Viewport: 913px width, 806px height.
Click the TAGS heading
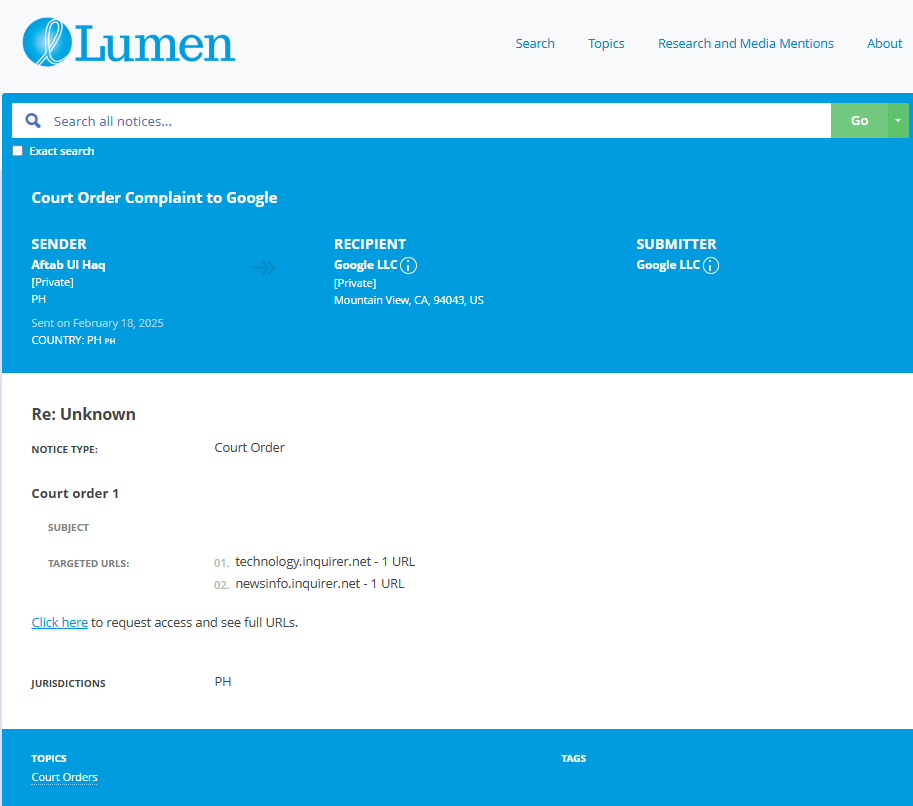[574, 758]
